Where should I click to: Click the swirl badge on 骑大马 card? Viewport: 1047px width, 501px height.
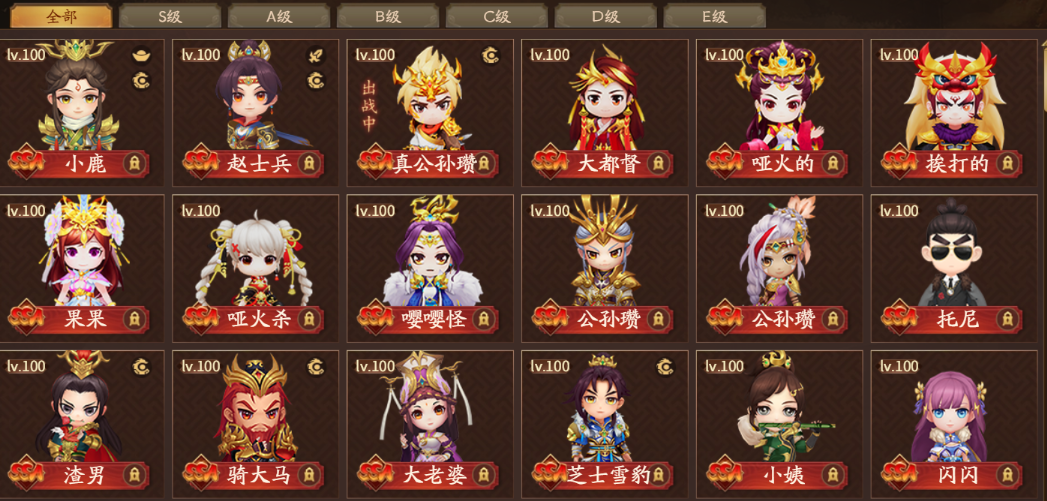[x=315, y=366]
